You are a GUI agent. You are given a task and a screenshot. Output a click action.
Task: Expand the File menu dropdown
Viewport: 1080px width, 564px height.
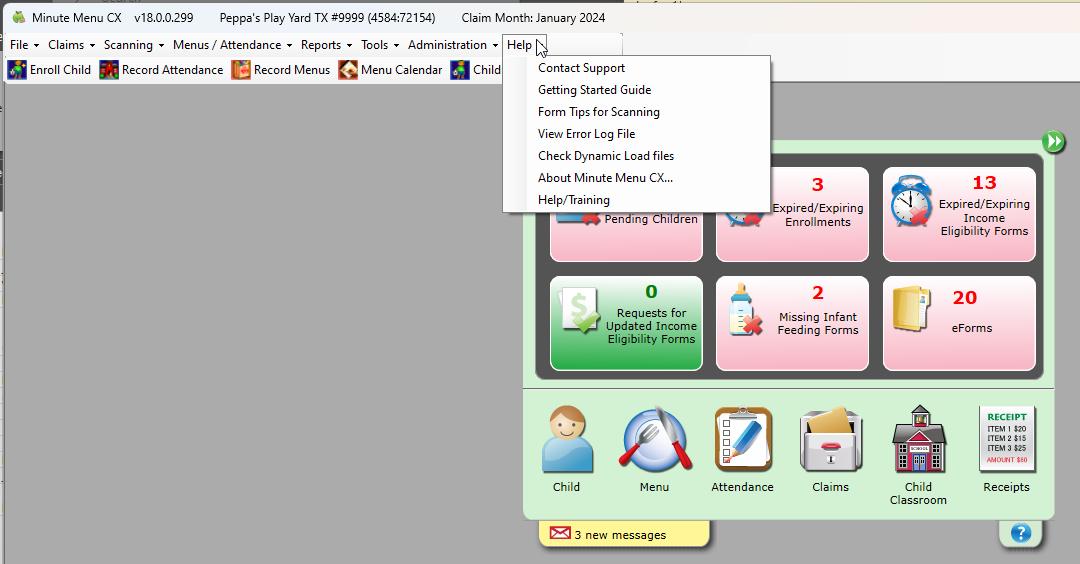click(x=24, y=45)
